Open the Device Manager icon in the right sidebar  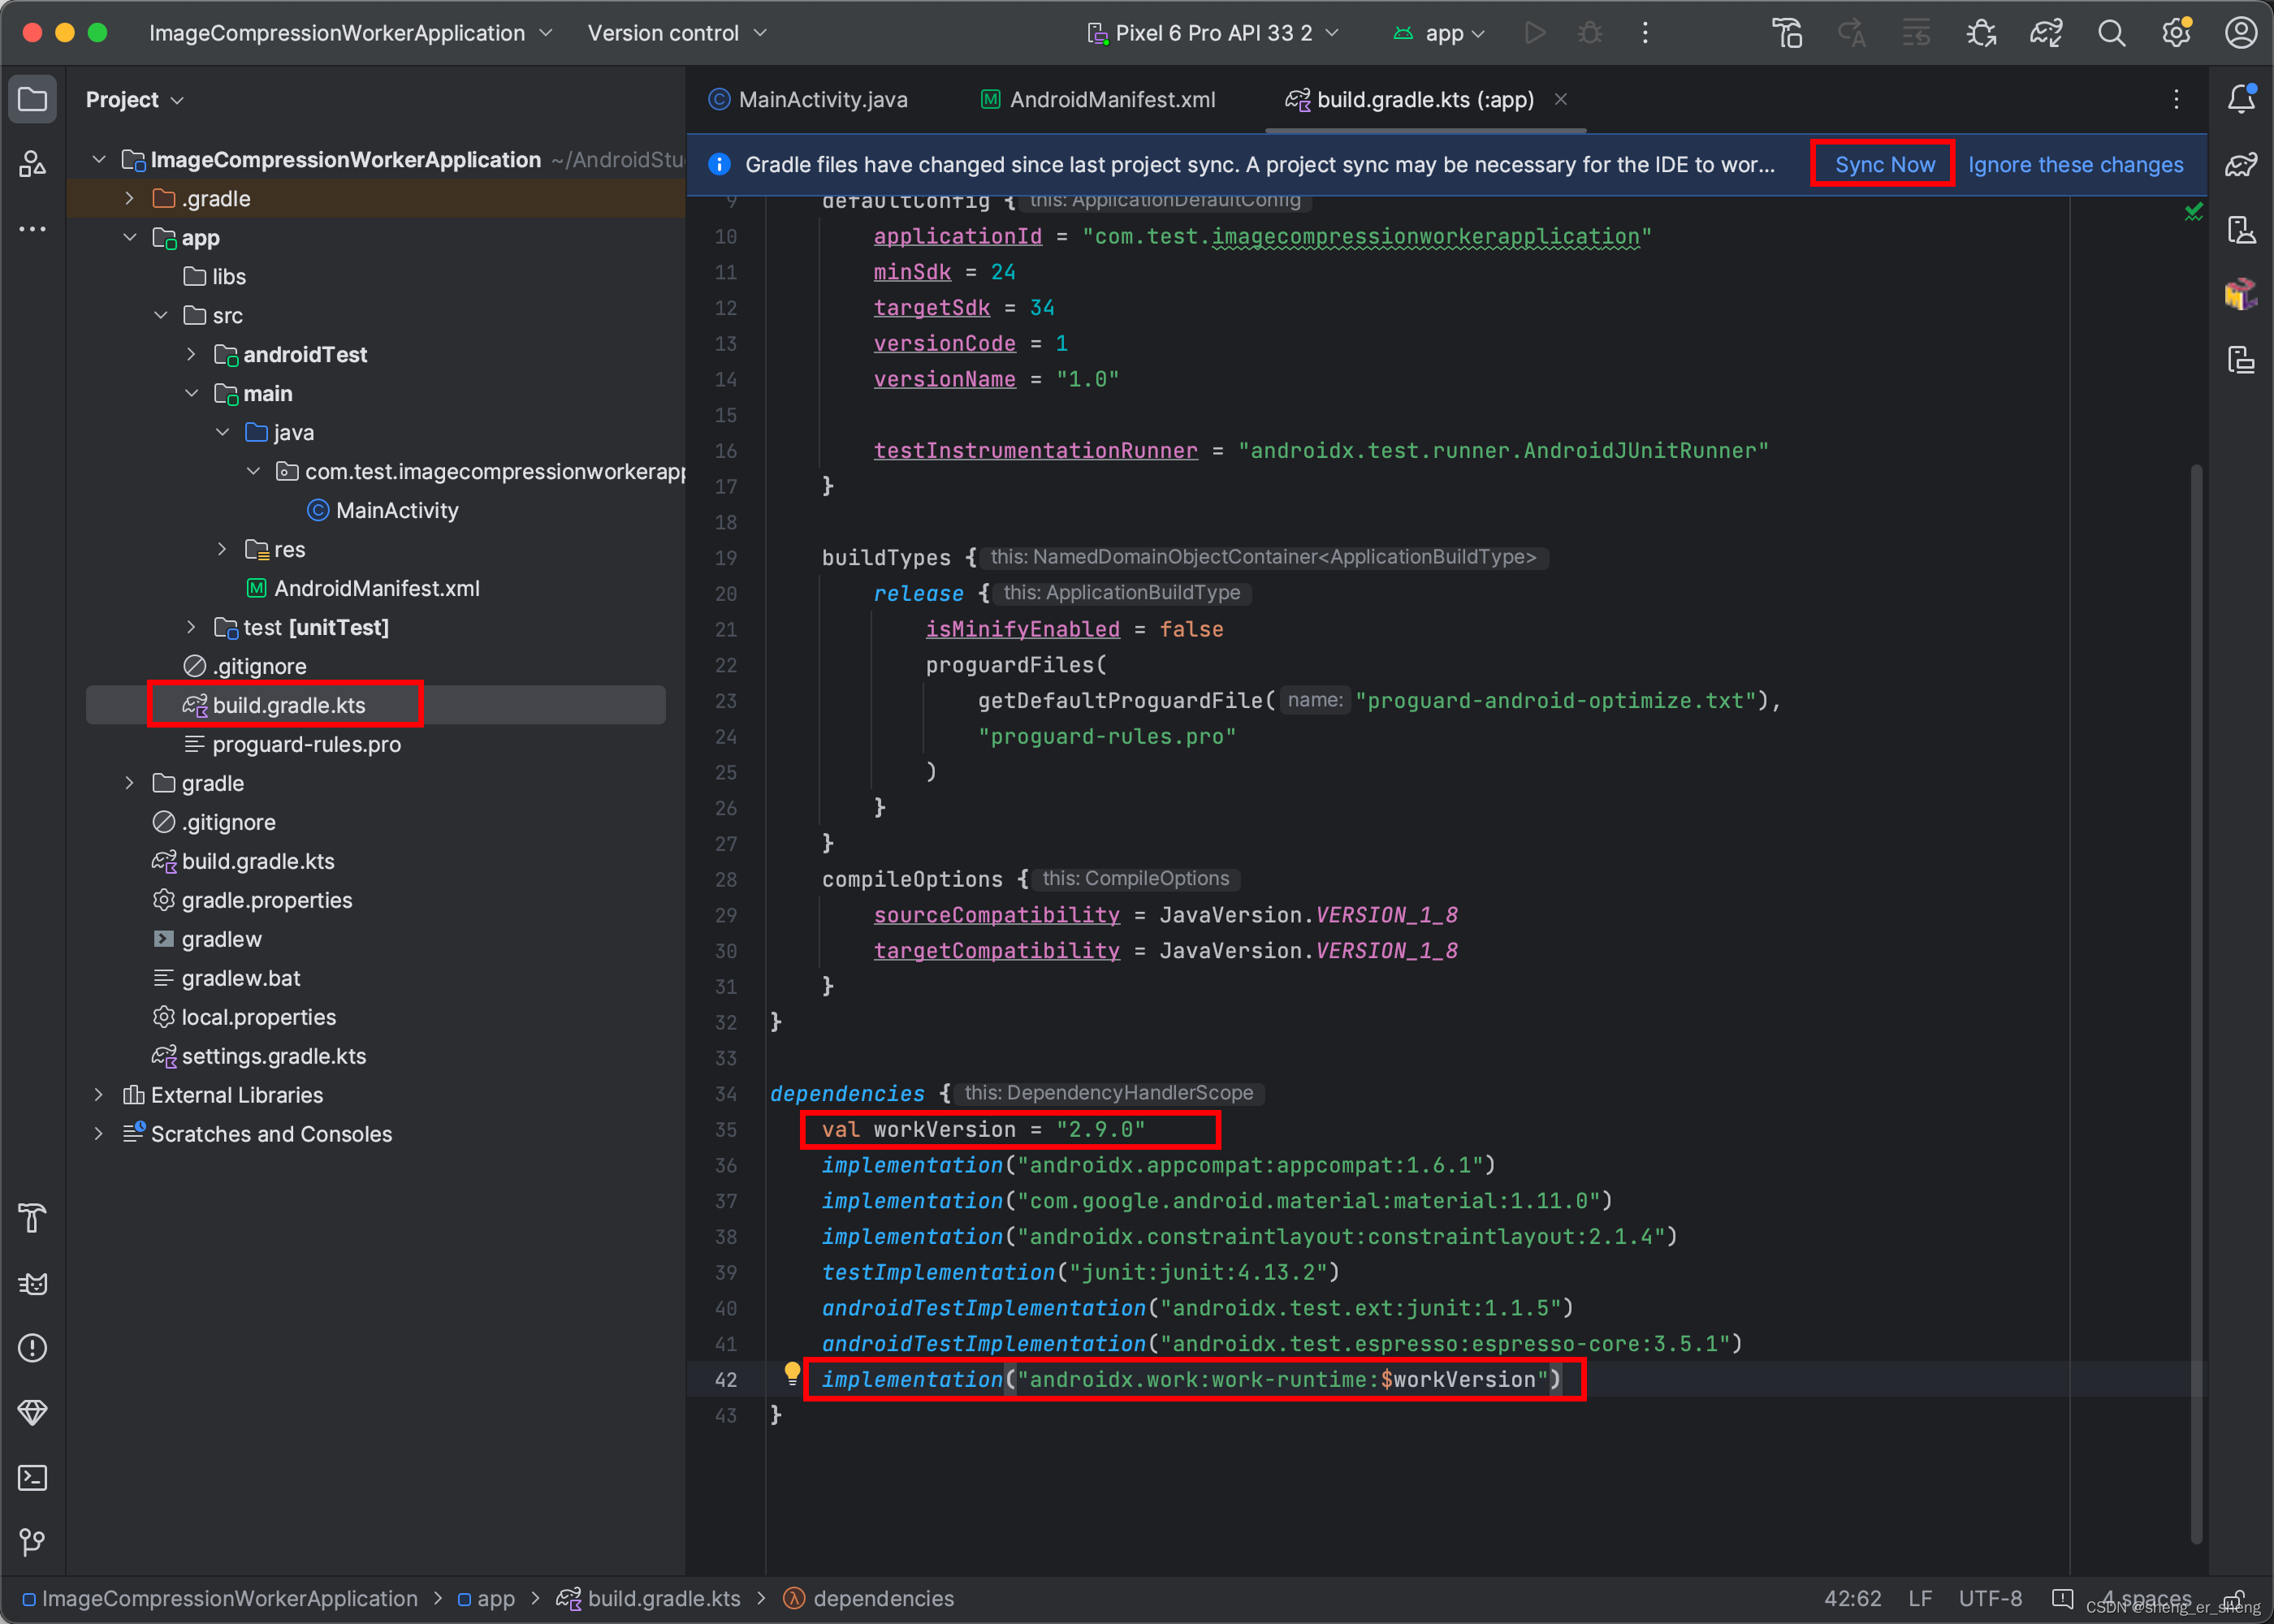pyautogui.click(x=2241, y=230)
